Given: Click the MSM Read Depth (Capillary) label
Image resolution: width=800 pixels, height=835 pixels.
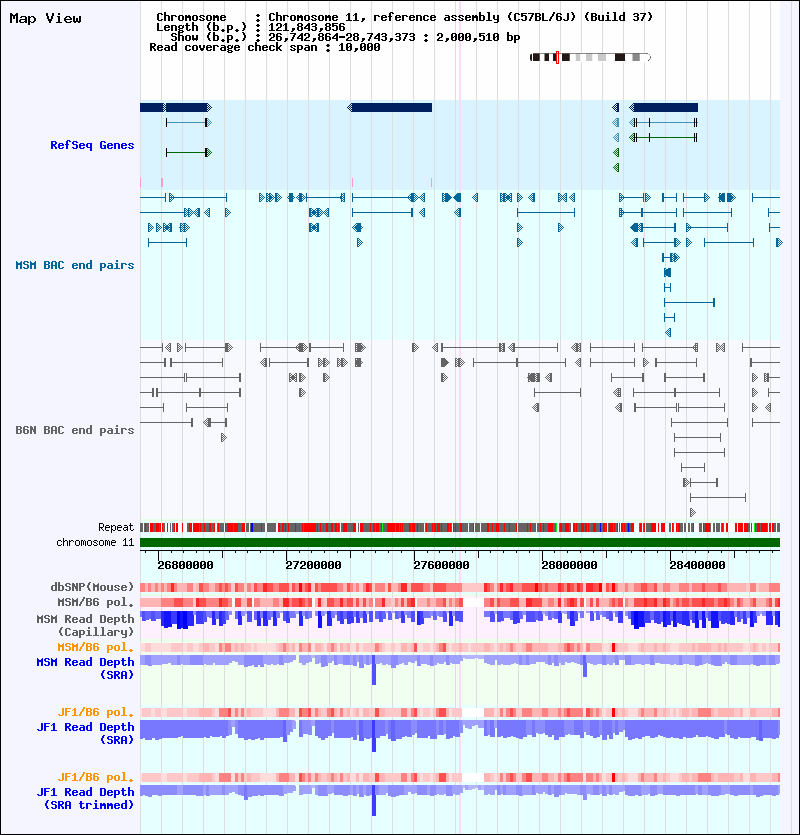Looking at the screenshot, I should pos(85,625).
